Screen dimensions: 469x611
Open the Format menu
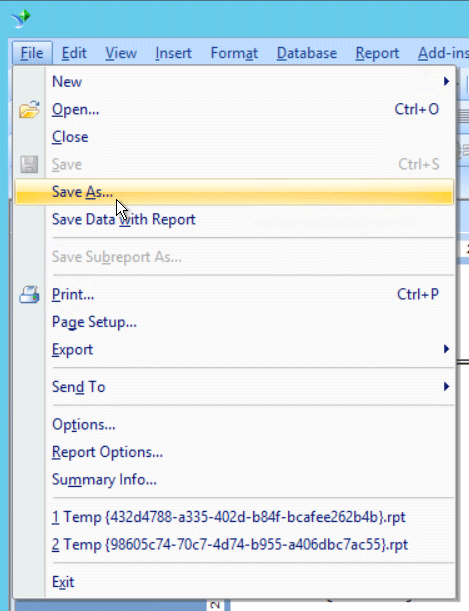[x=234, y=53]
